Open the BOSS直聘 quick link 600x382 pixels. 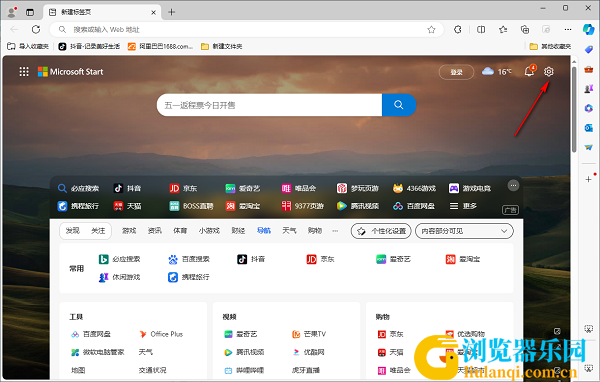[191, 206]
